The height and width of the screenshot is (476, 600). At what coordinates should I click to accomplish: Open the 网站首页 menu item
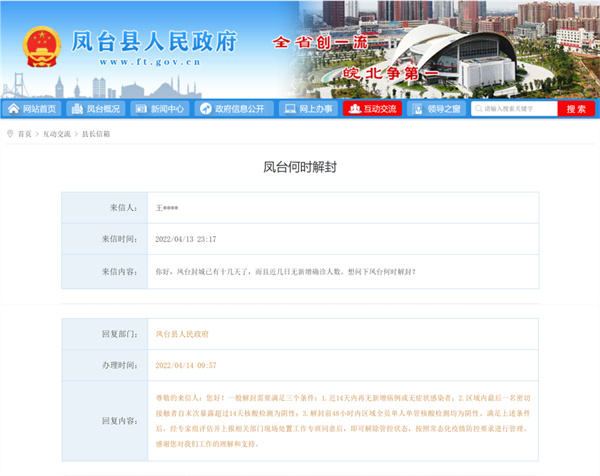pos(39,109)
